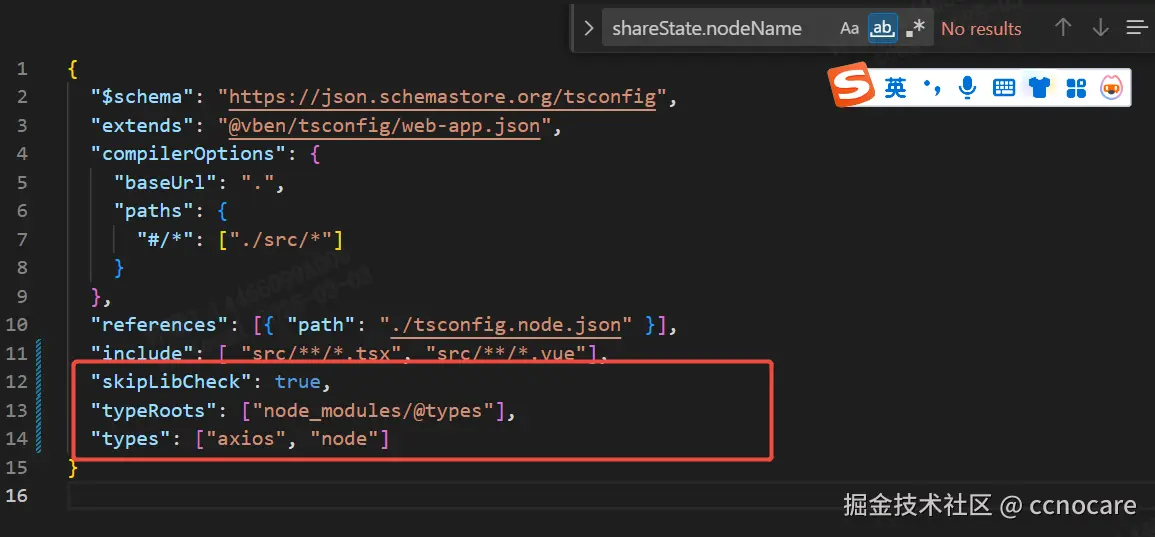This screenshot has height=537, width=1155.
Task: Click the "references" key
Action: click(x=159, y=325)
